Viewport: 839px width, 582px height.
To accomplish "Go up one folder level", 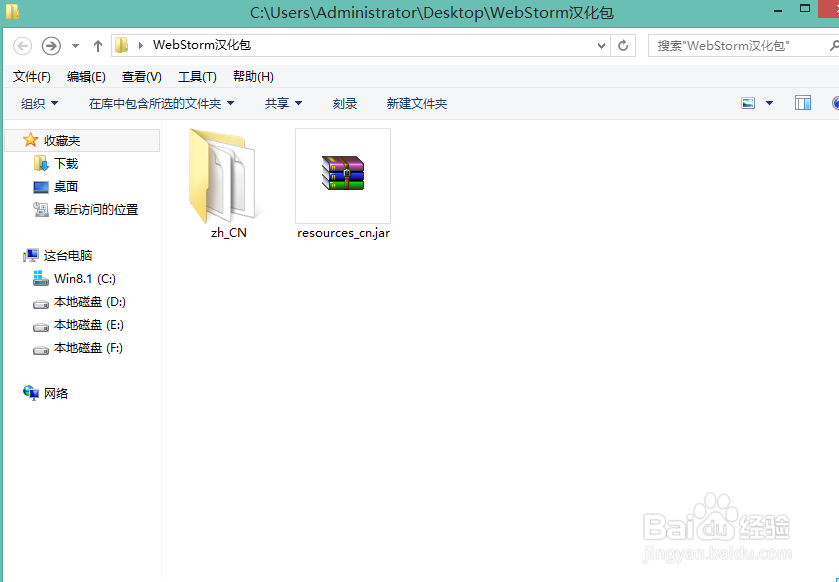I will (97, 46).
